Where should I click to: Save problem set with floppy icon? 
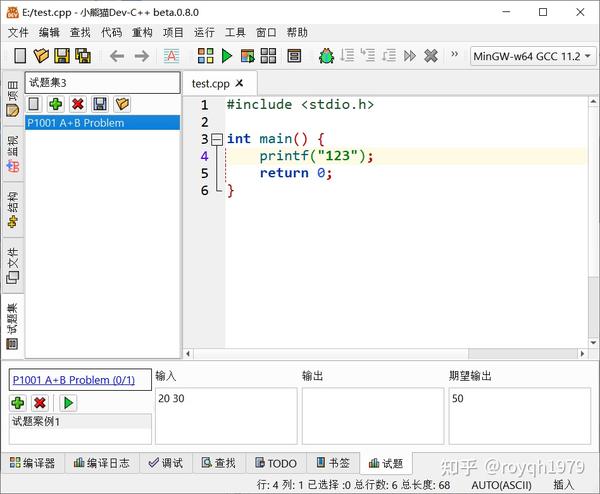pos(100,104)
